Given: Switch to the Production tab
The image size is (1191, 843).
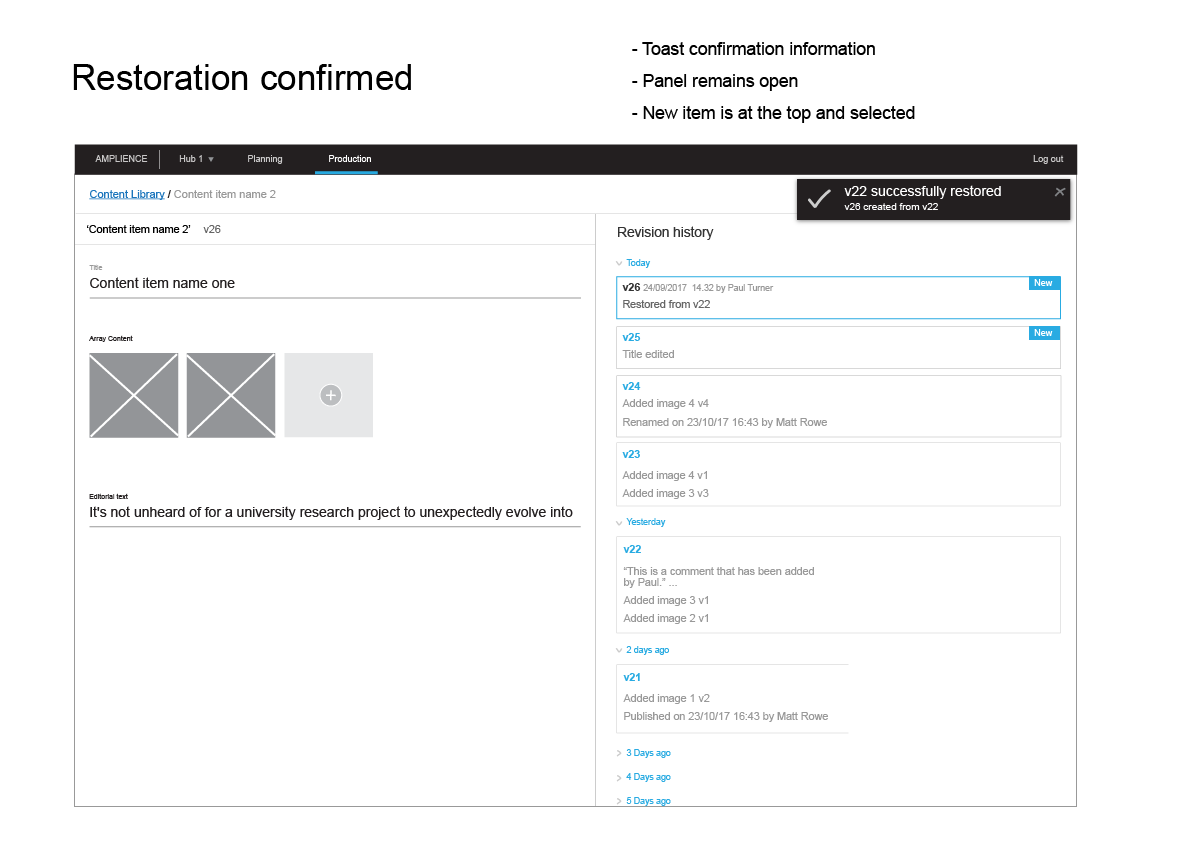Looking at the screenshot, I should click(349, 159).
